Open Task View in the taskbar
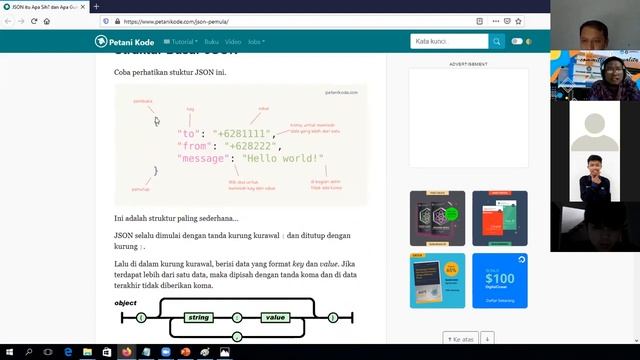Viewport: 640px width, 360px height. (48, 352)
